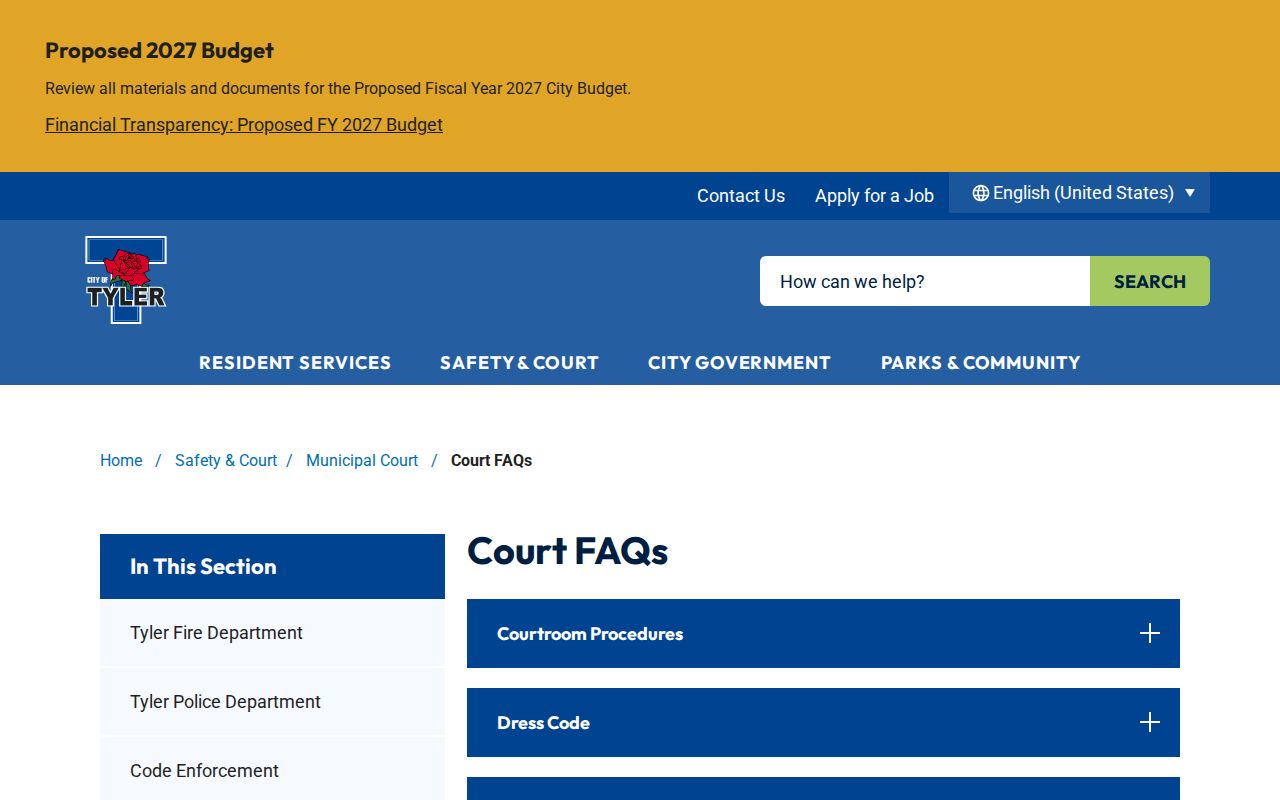This screenshot has width=1280, height=800.
Task: Click the plus icon on Courtroom Procedures
Action: tap(1150, 633)
